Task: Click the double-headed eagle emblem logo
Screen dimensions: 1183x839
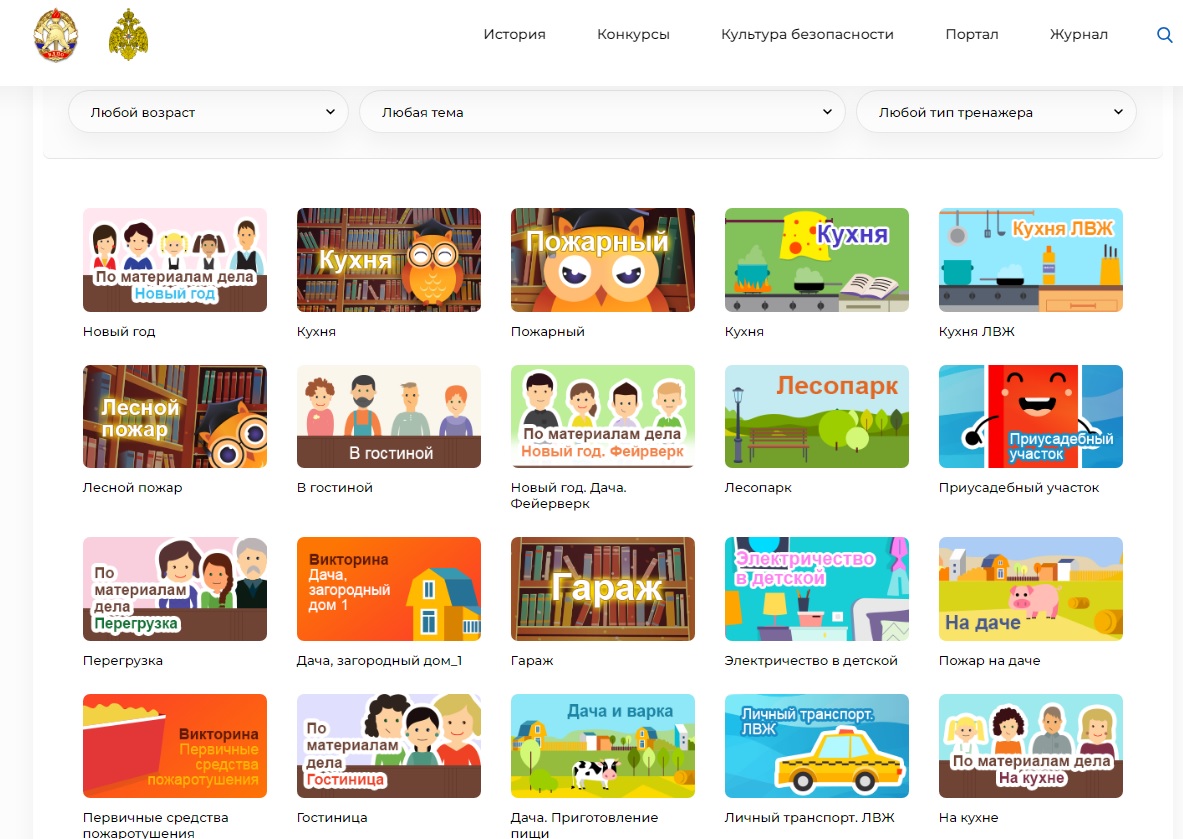Action: point(128,35)
